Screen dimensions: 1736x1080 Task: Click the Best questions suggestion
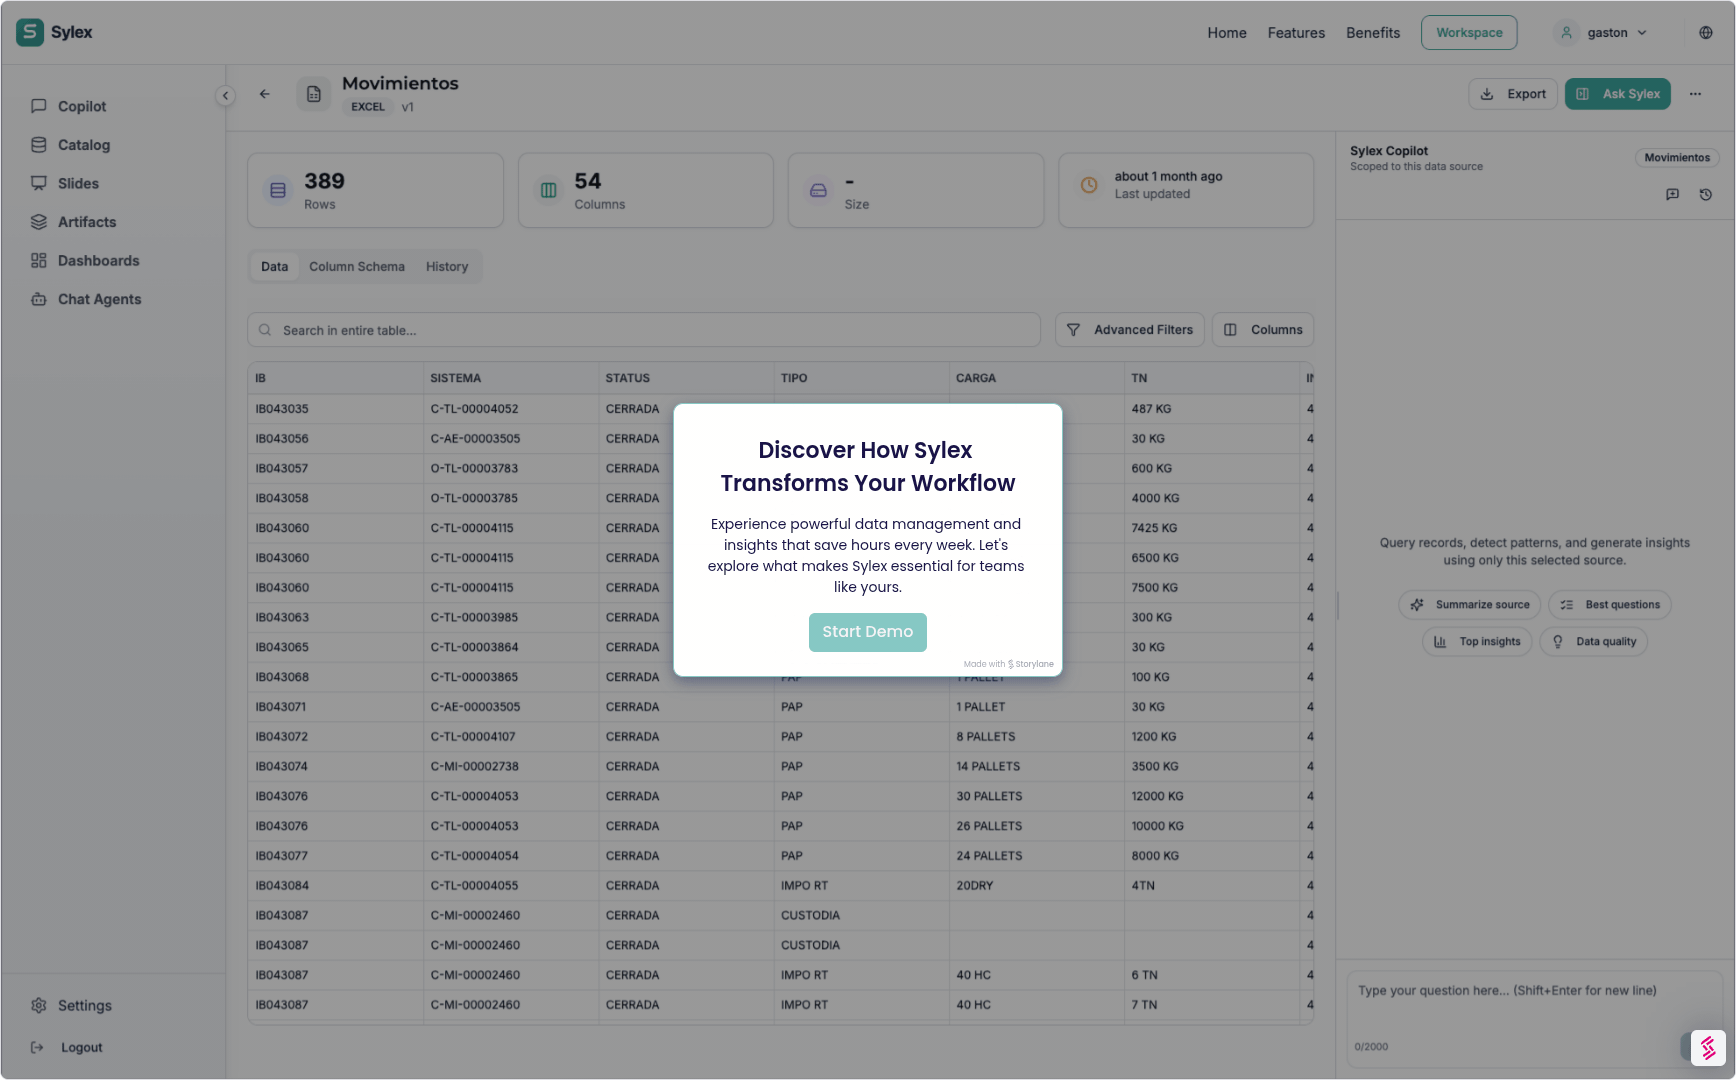[1609, 605]
